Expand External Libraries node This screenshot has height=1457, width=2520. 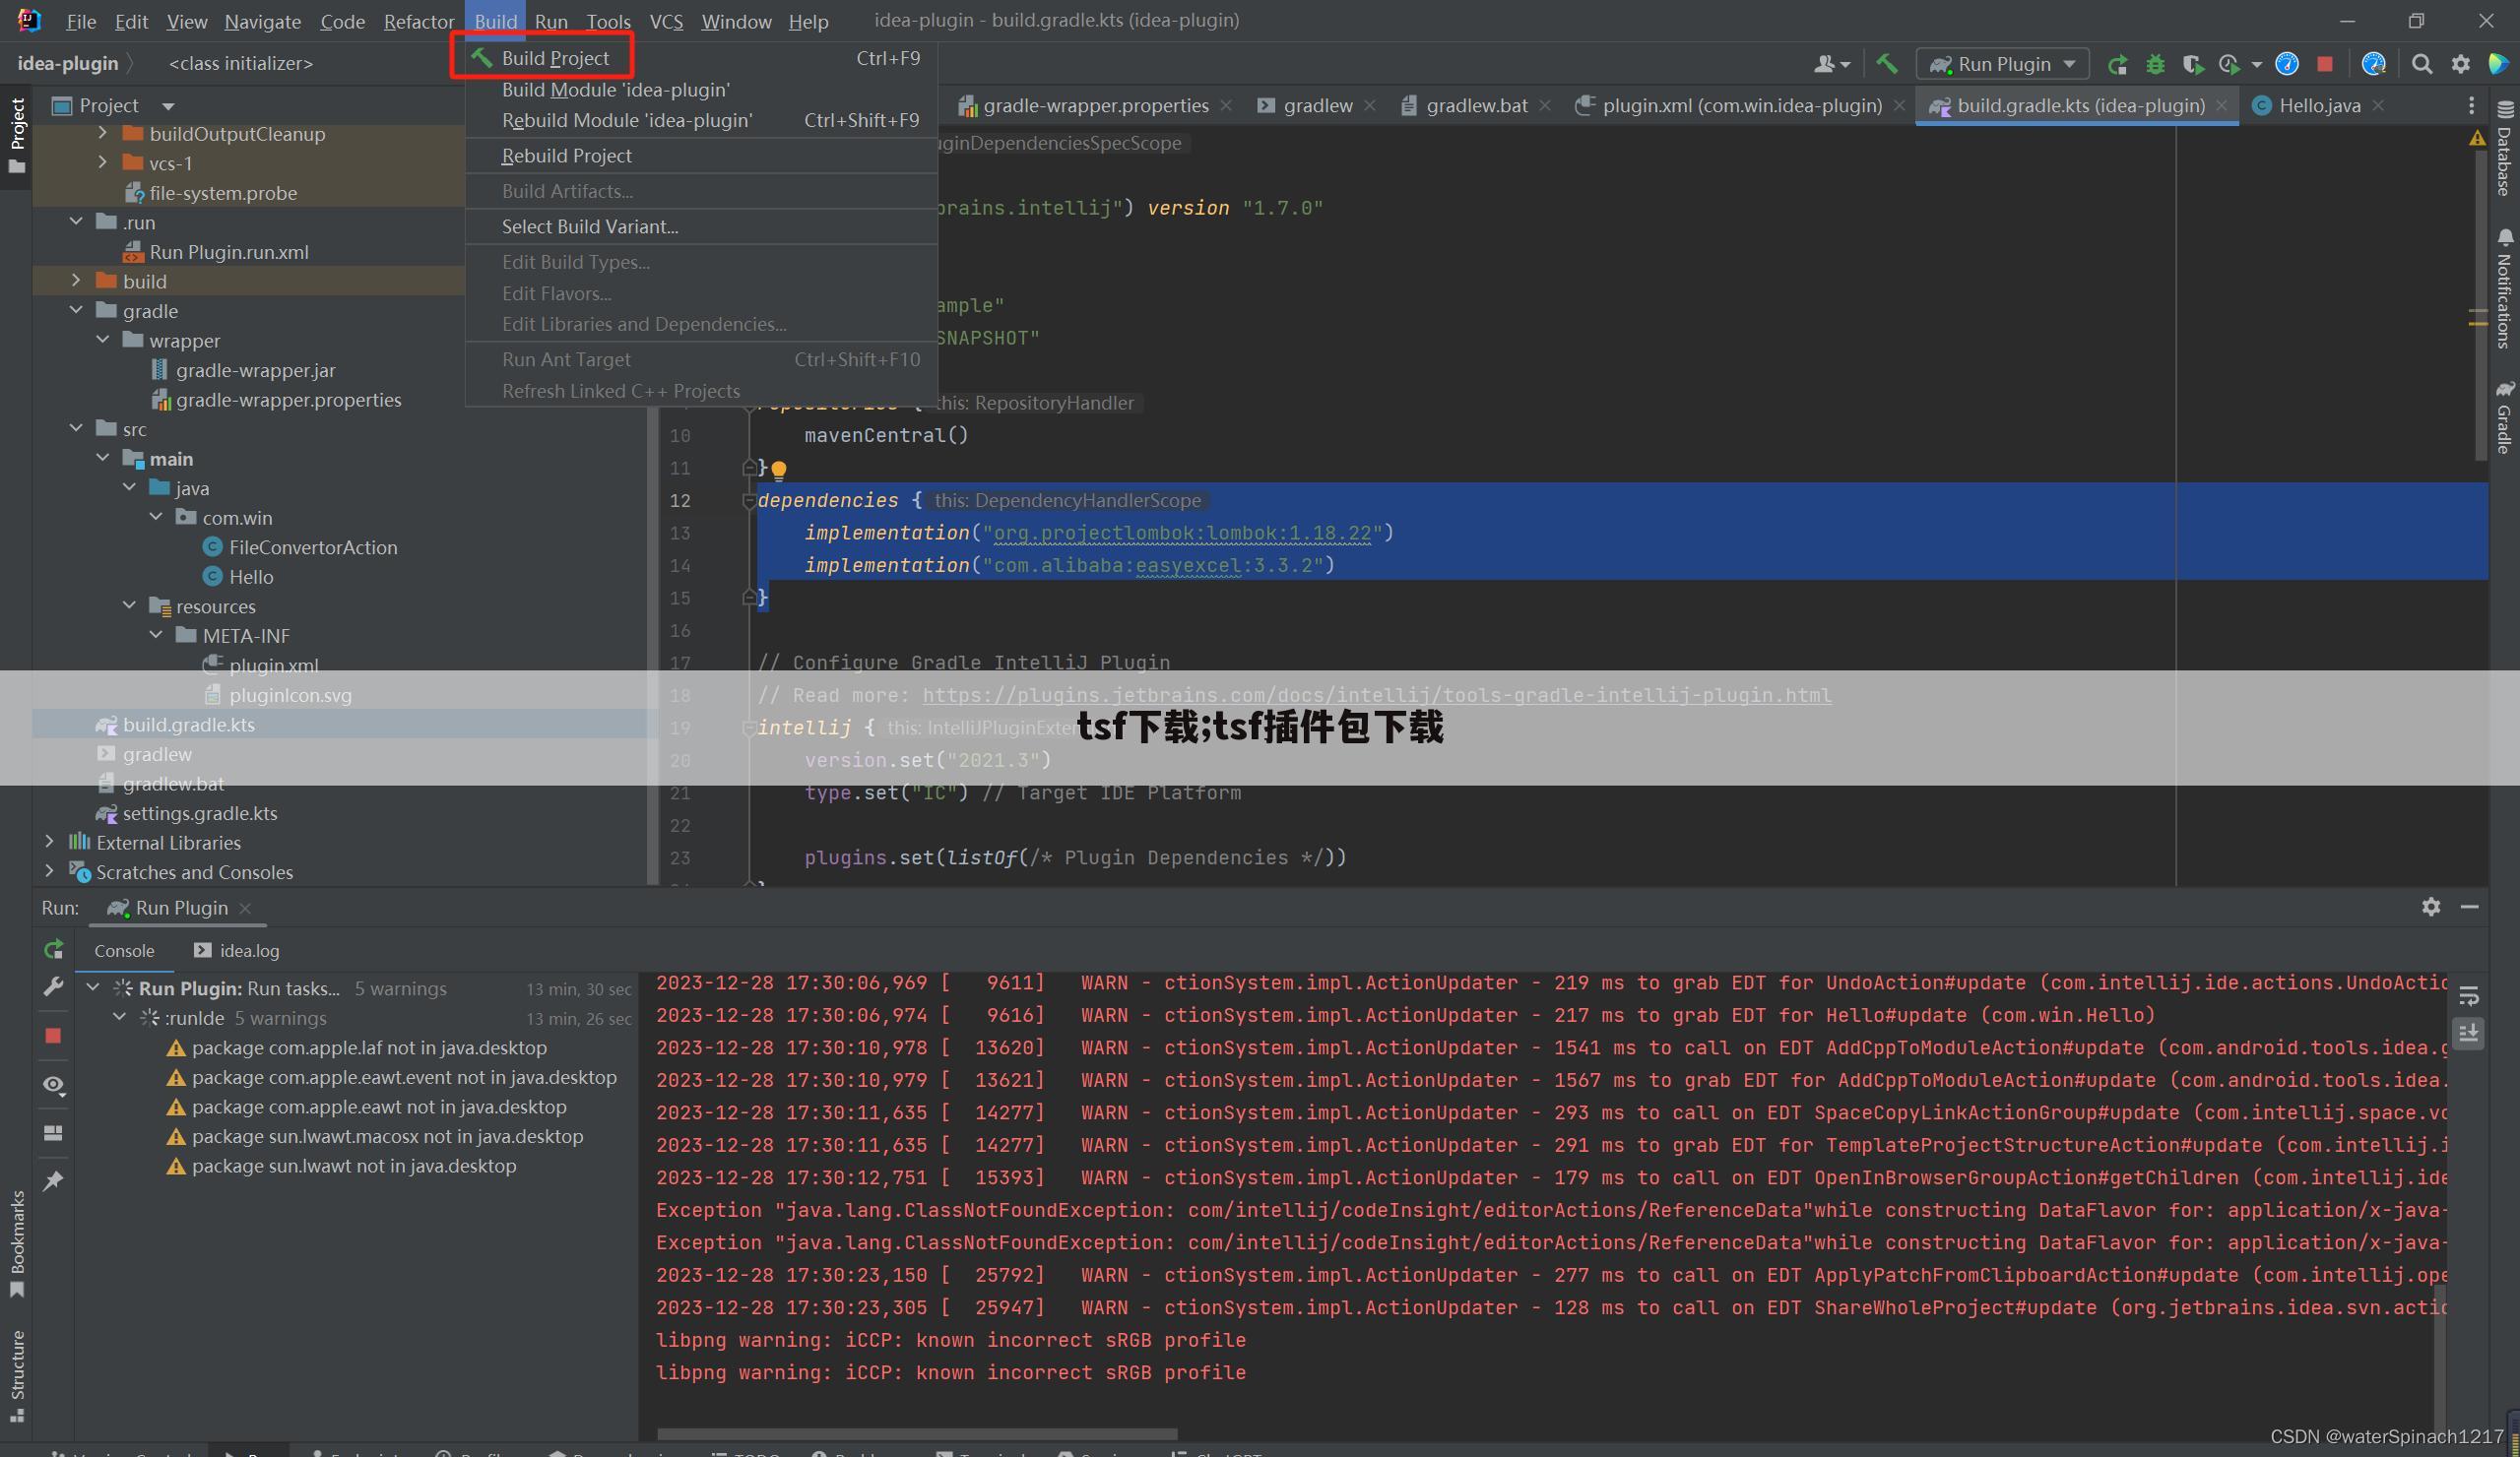point(49,842)
